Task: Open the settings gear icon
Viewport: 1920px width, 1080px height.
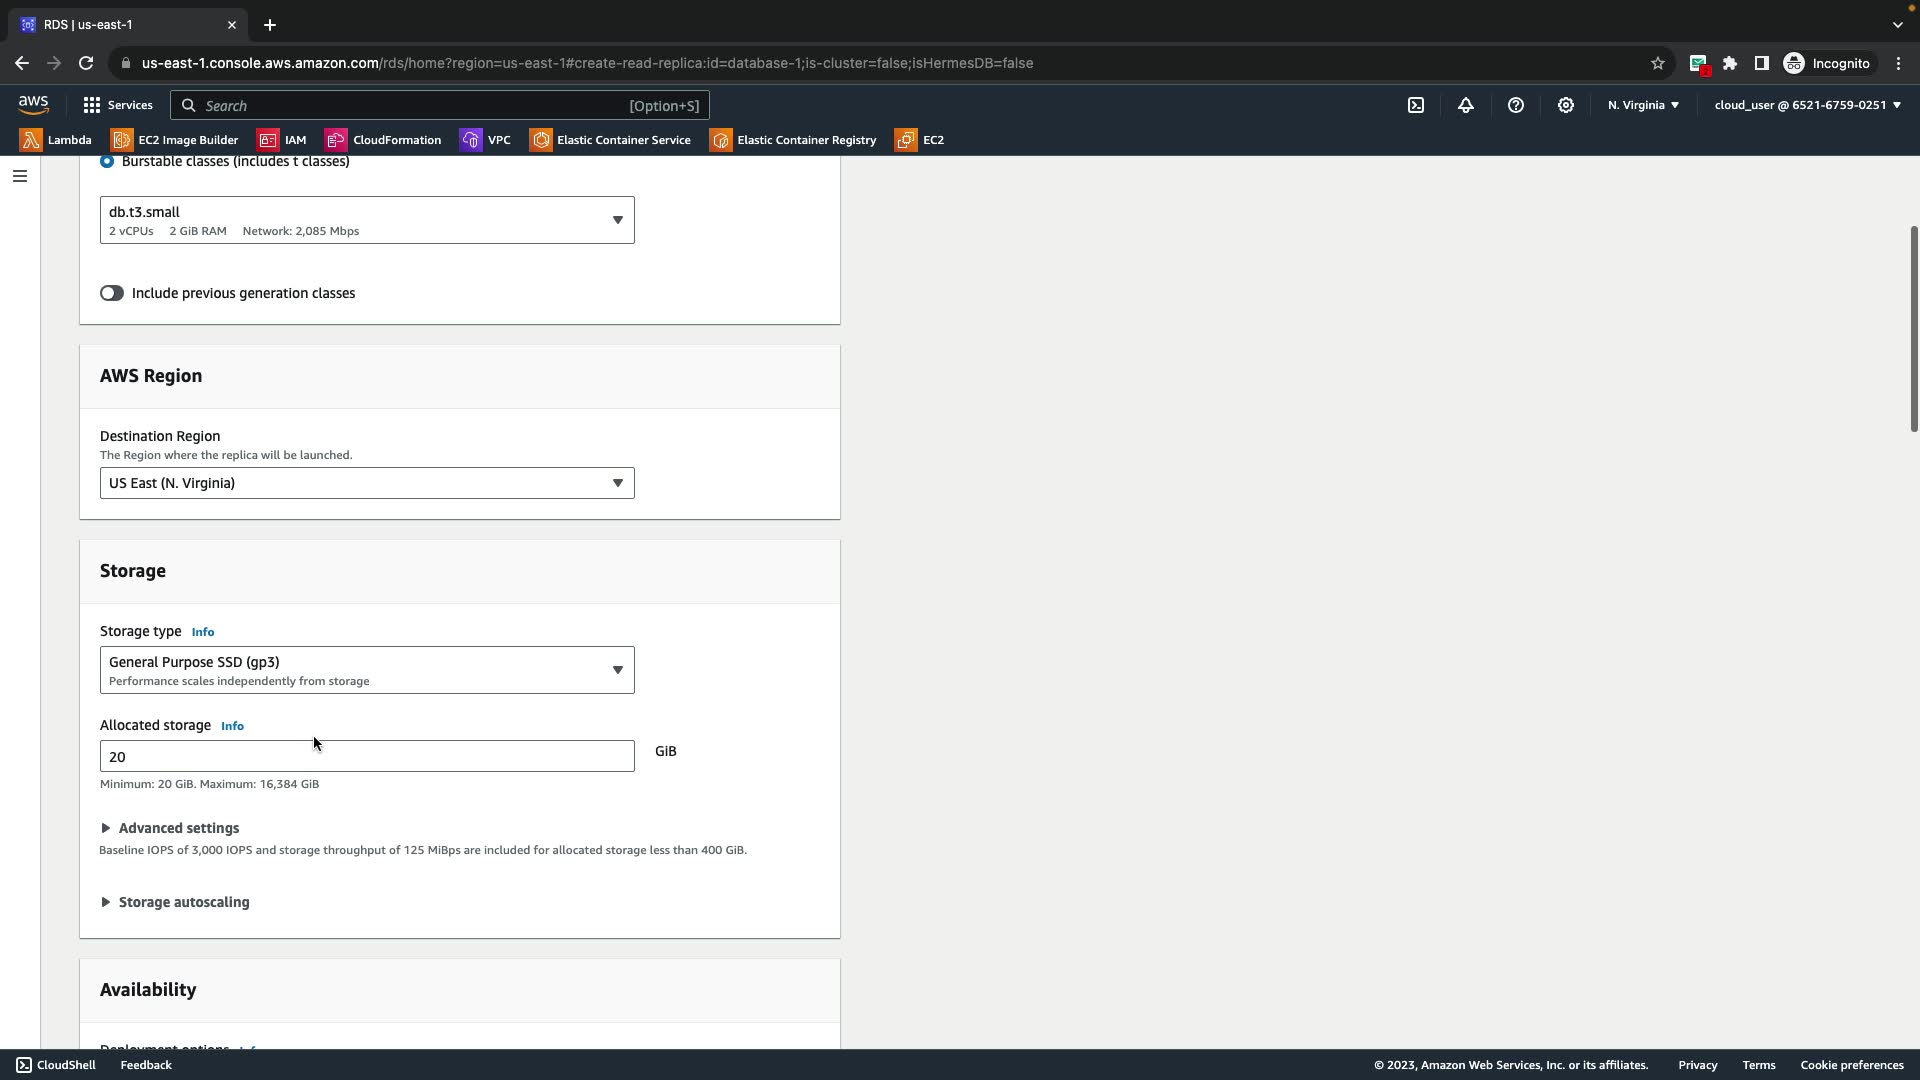Action: 1566,105
